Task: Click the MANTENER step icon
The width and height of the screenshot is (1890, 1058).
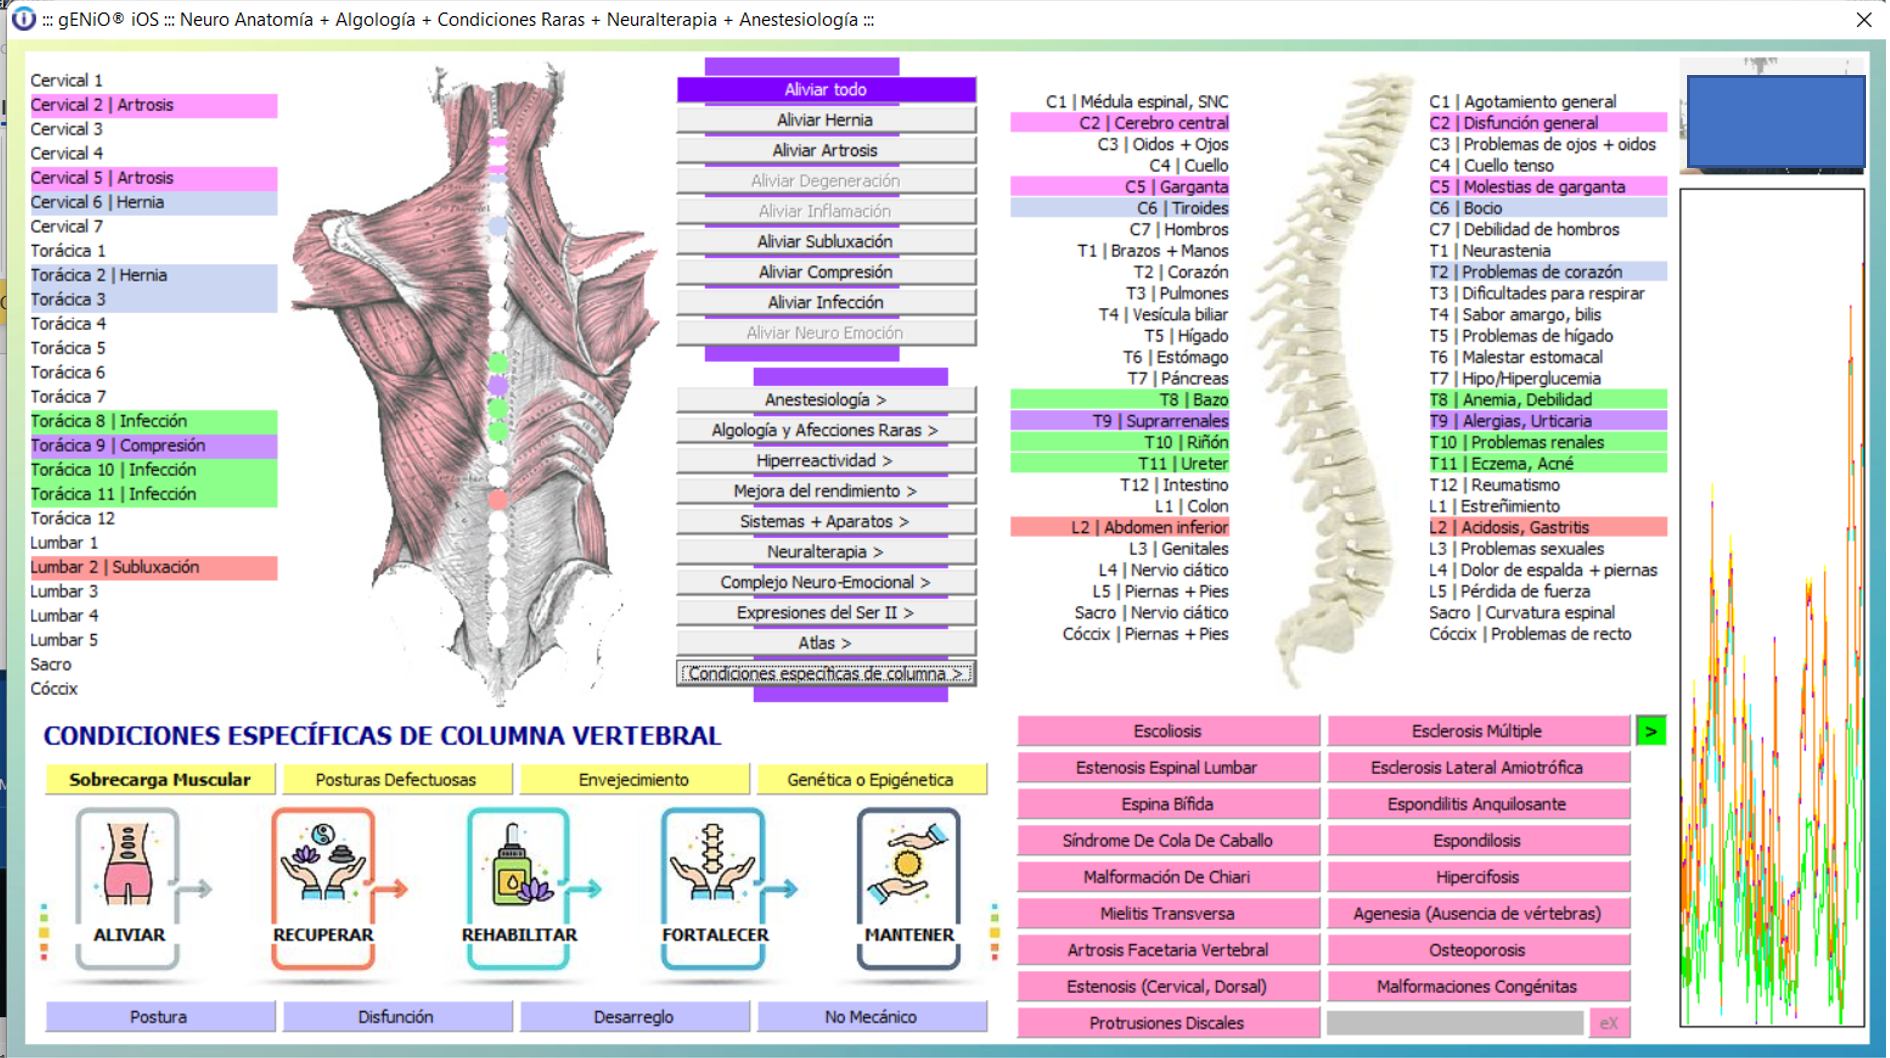Action: [909, 888]
